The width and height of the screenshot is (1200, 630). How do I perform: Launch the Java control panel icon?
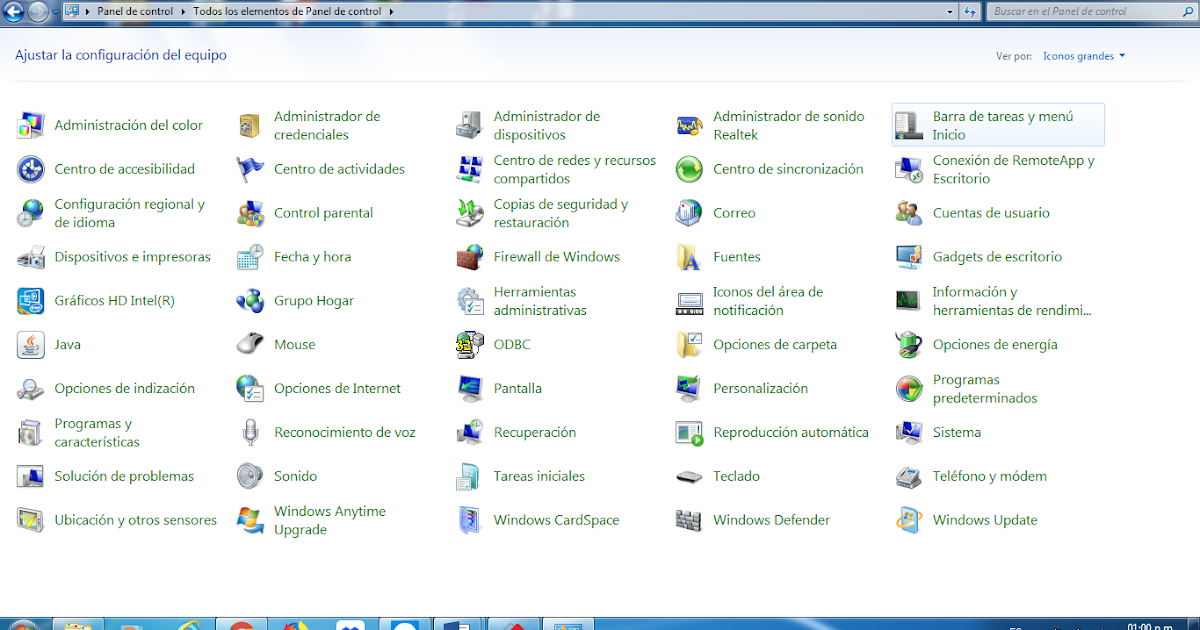[x=67, y=345]
